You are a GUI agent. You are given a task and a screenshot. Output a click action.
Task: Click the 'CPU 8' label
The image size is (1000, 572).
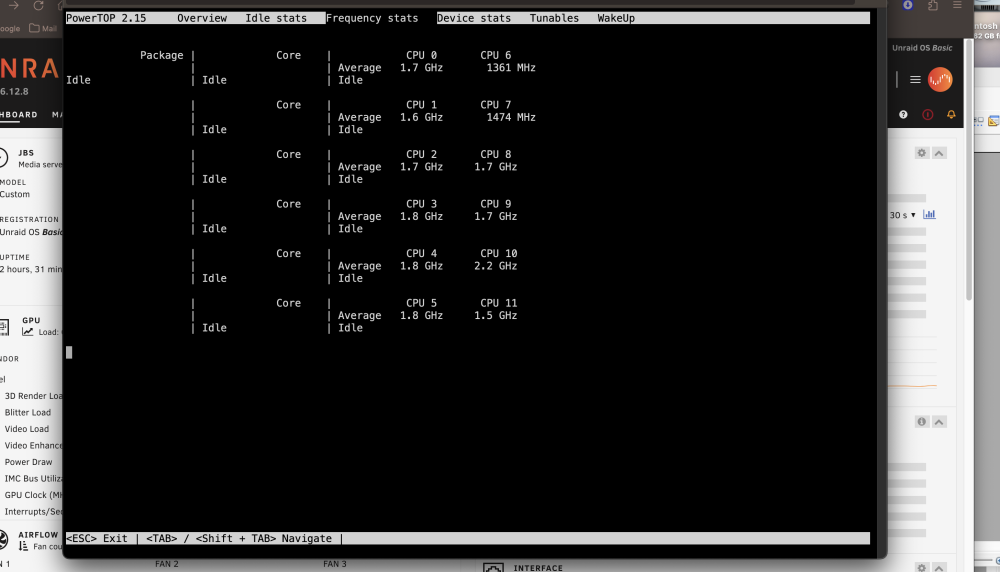tap(496, 154)
